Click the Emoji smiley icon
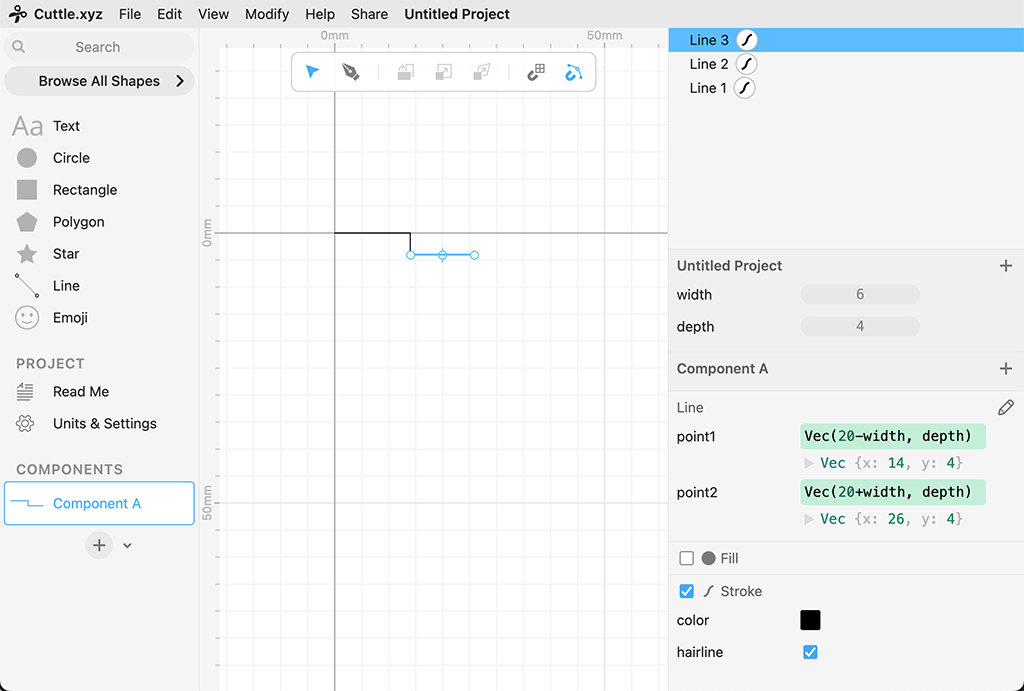The image size is (1024, 691). [x=27, y=317]
